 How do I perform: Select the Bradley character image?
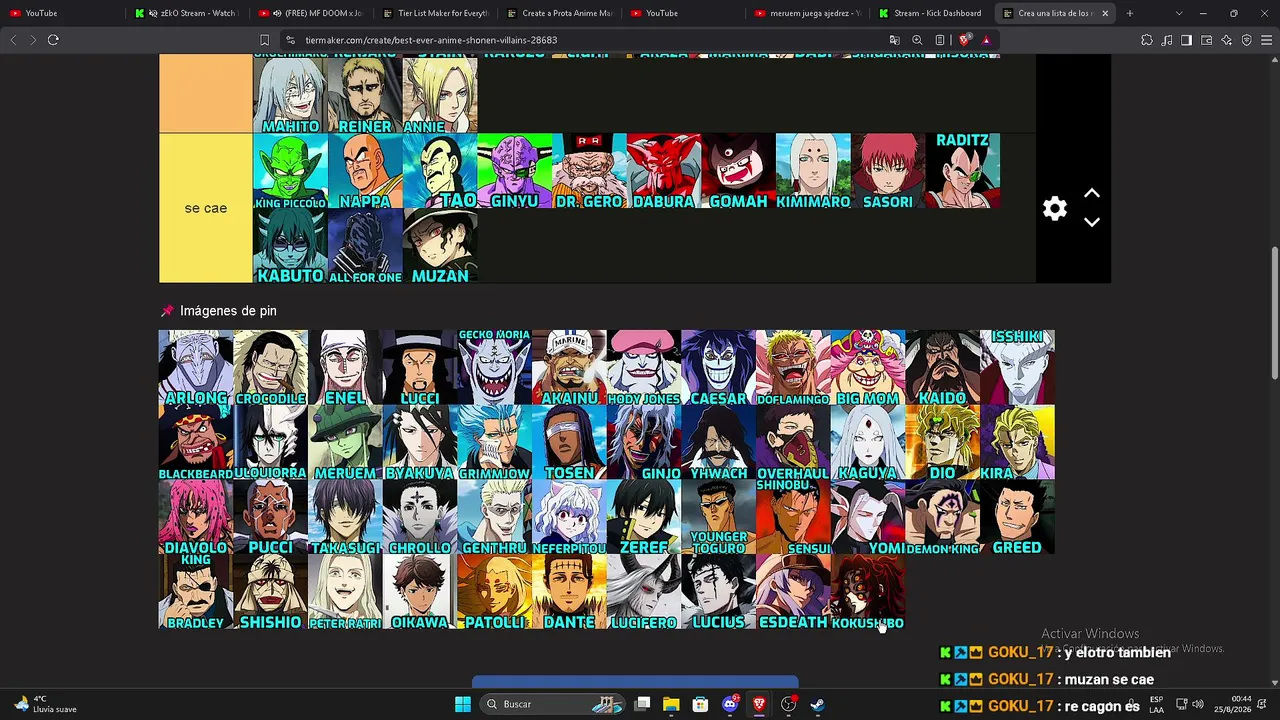[x=196, y=593]
